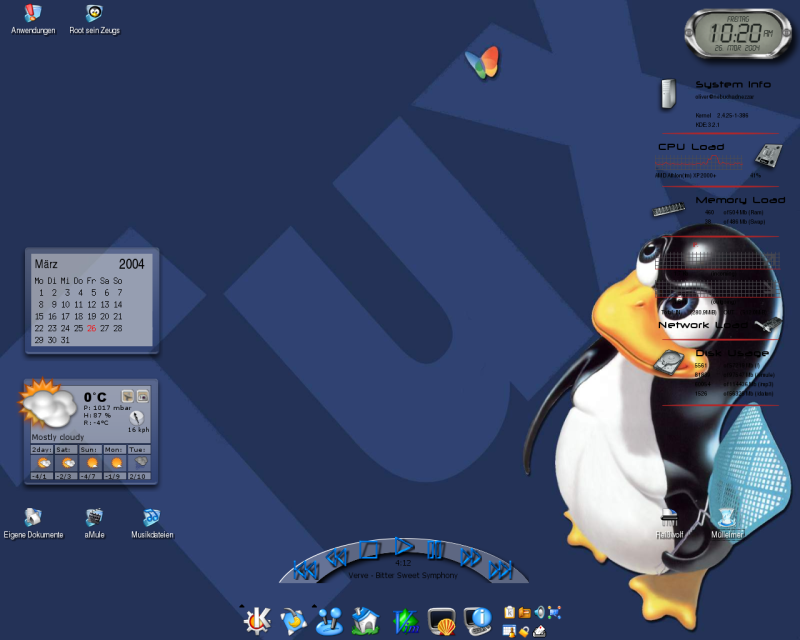
Task: Click the volume speaker tray icon
Action: coord(540,612)
